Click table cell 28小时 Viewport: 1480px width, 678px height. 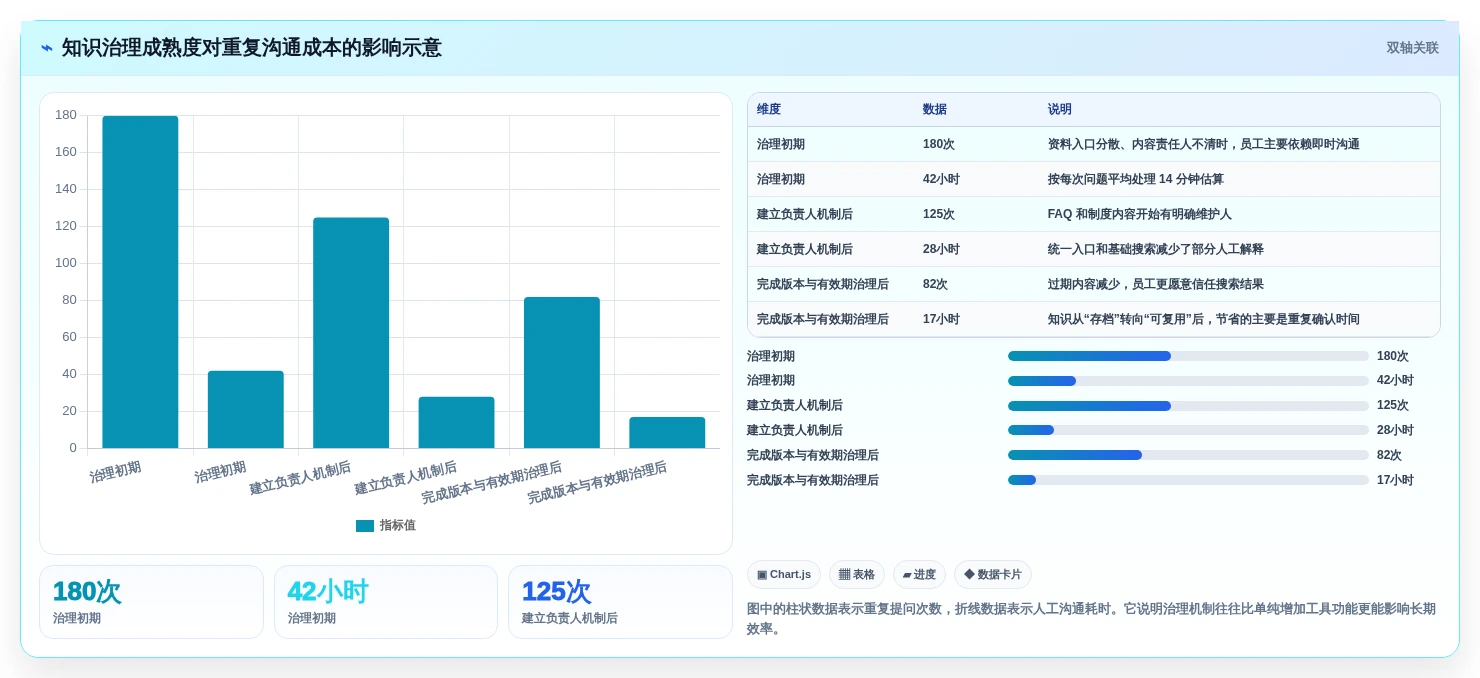point(941,249)
